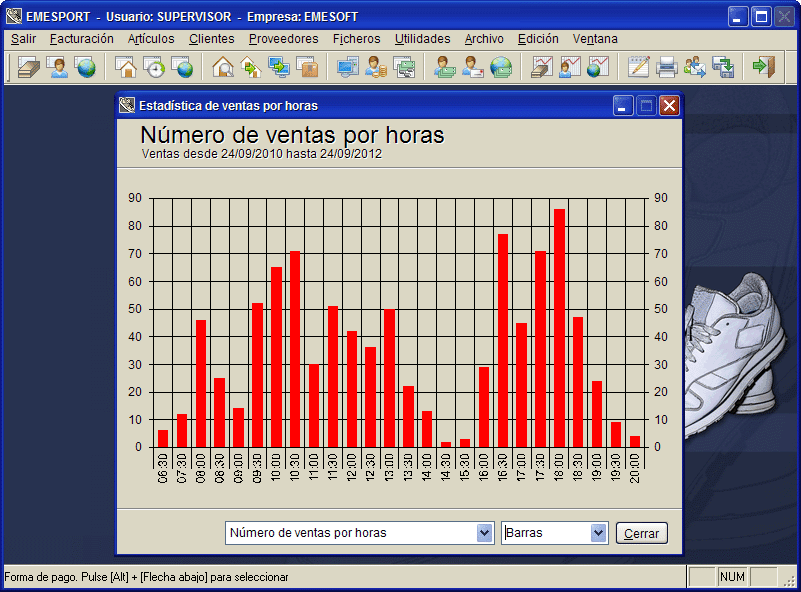This screenshot has height=592, width=801.
Task: Click the exit door icon in toolbar
Action: (x=764, y=67)
